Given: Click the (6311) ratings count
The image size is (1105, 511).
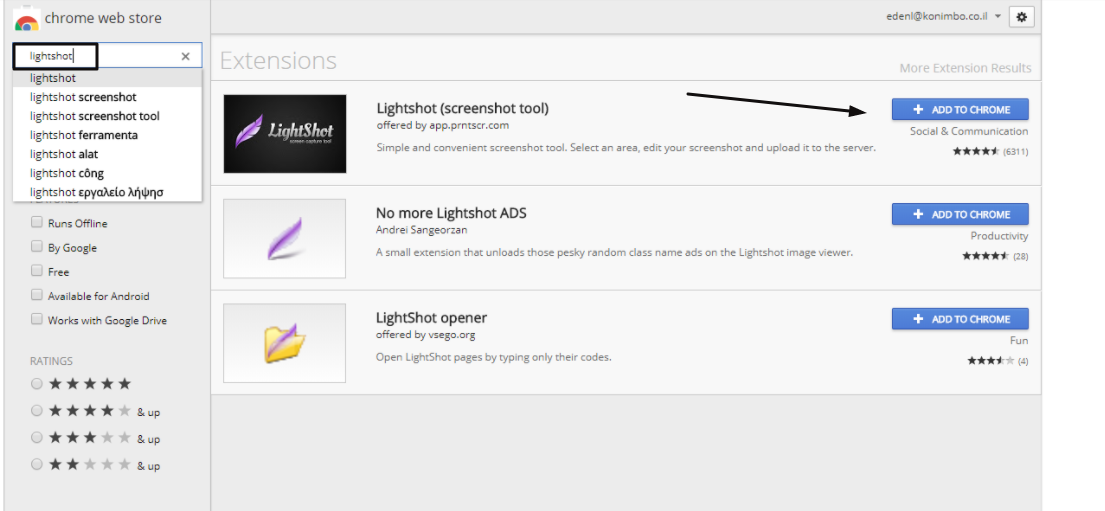Looking at the screenshot, I should (1016, 152).
